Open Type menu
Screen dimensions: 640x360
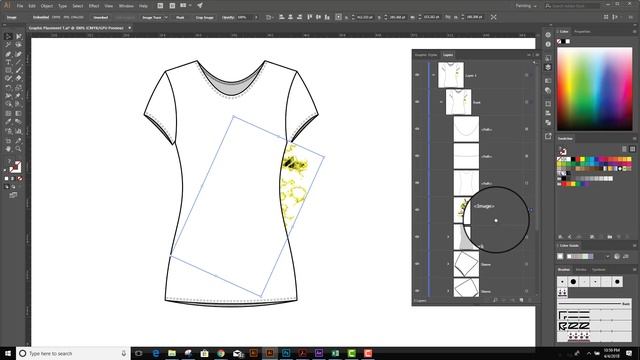click(62, 6)
